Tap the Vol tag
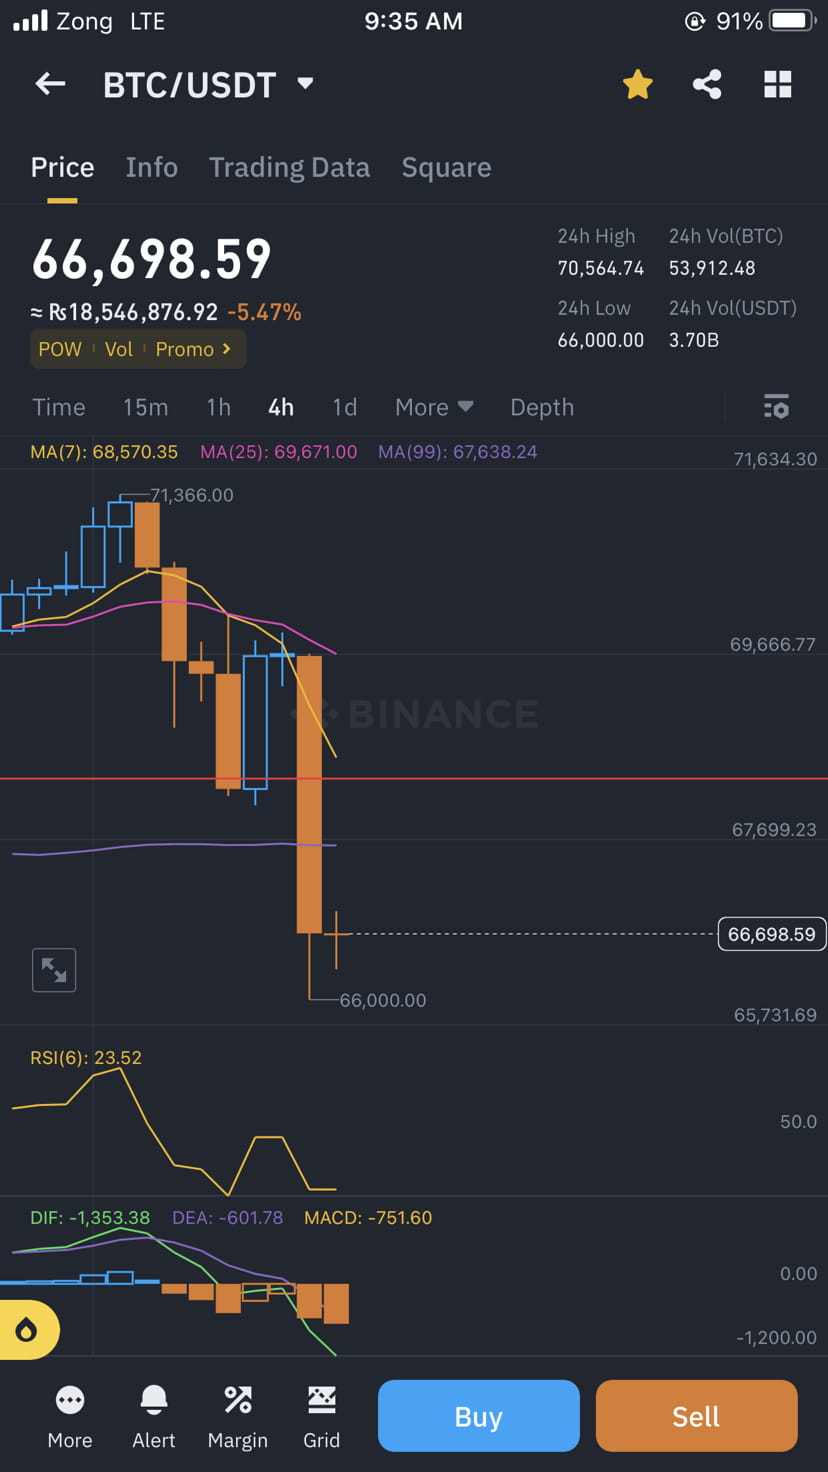Image resolution: width=828 pixels, height=1472 pixels. (119, 349)
